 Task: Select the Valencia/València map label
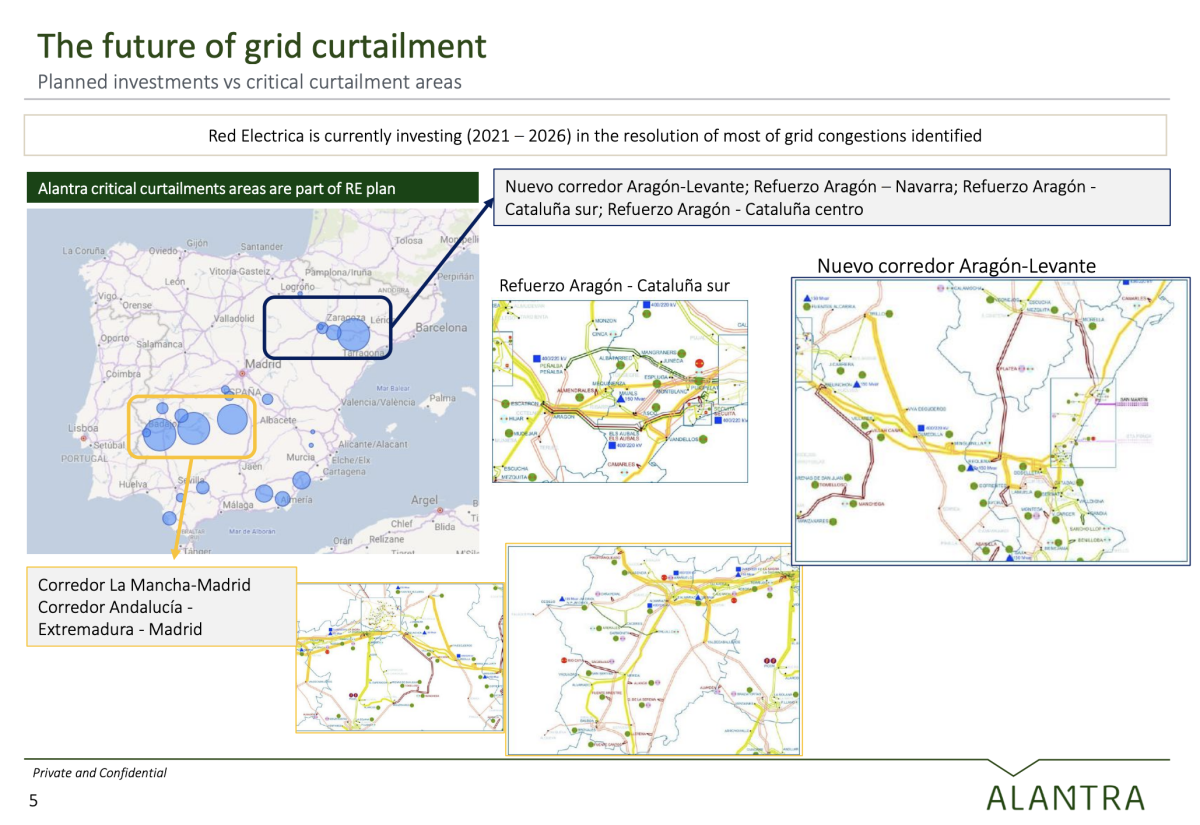pyautogui.click(x=378, y=401)
